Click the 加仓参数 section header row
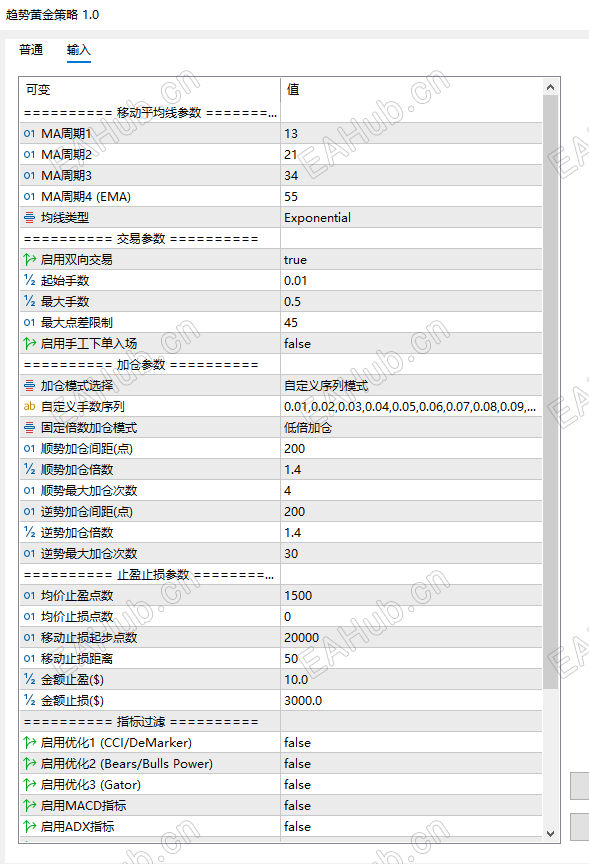The width and height of the screenshot is (589, 864). tap(281, 365)
